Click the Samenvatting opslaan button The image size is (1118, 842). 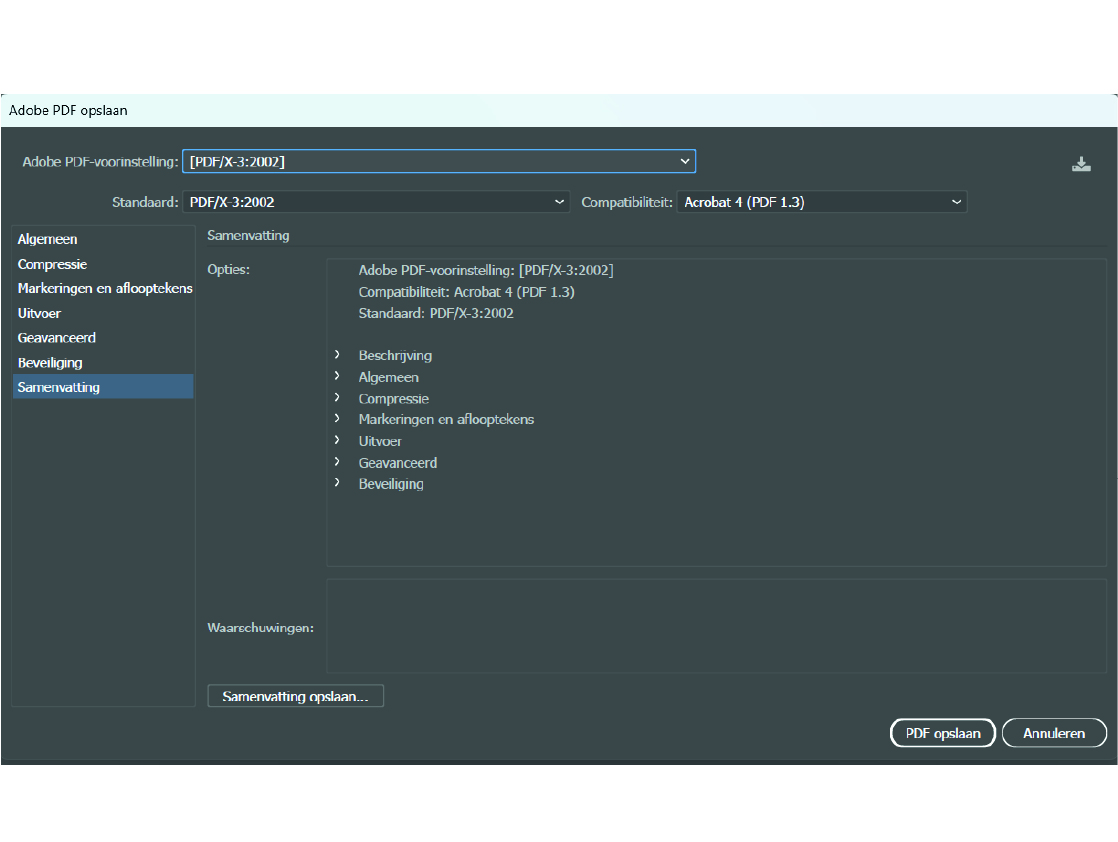point(295,696)
